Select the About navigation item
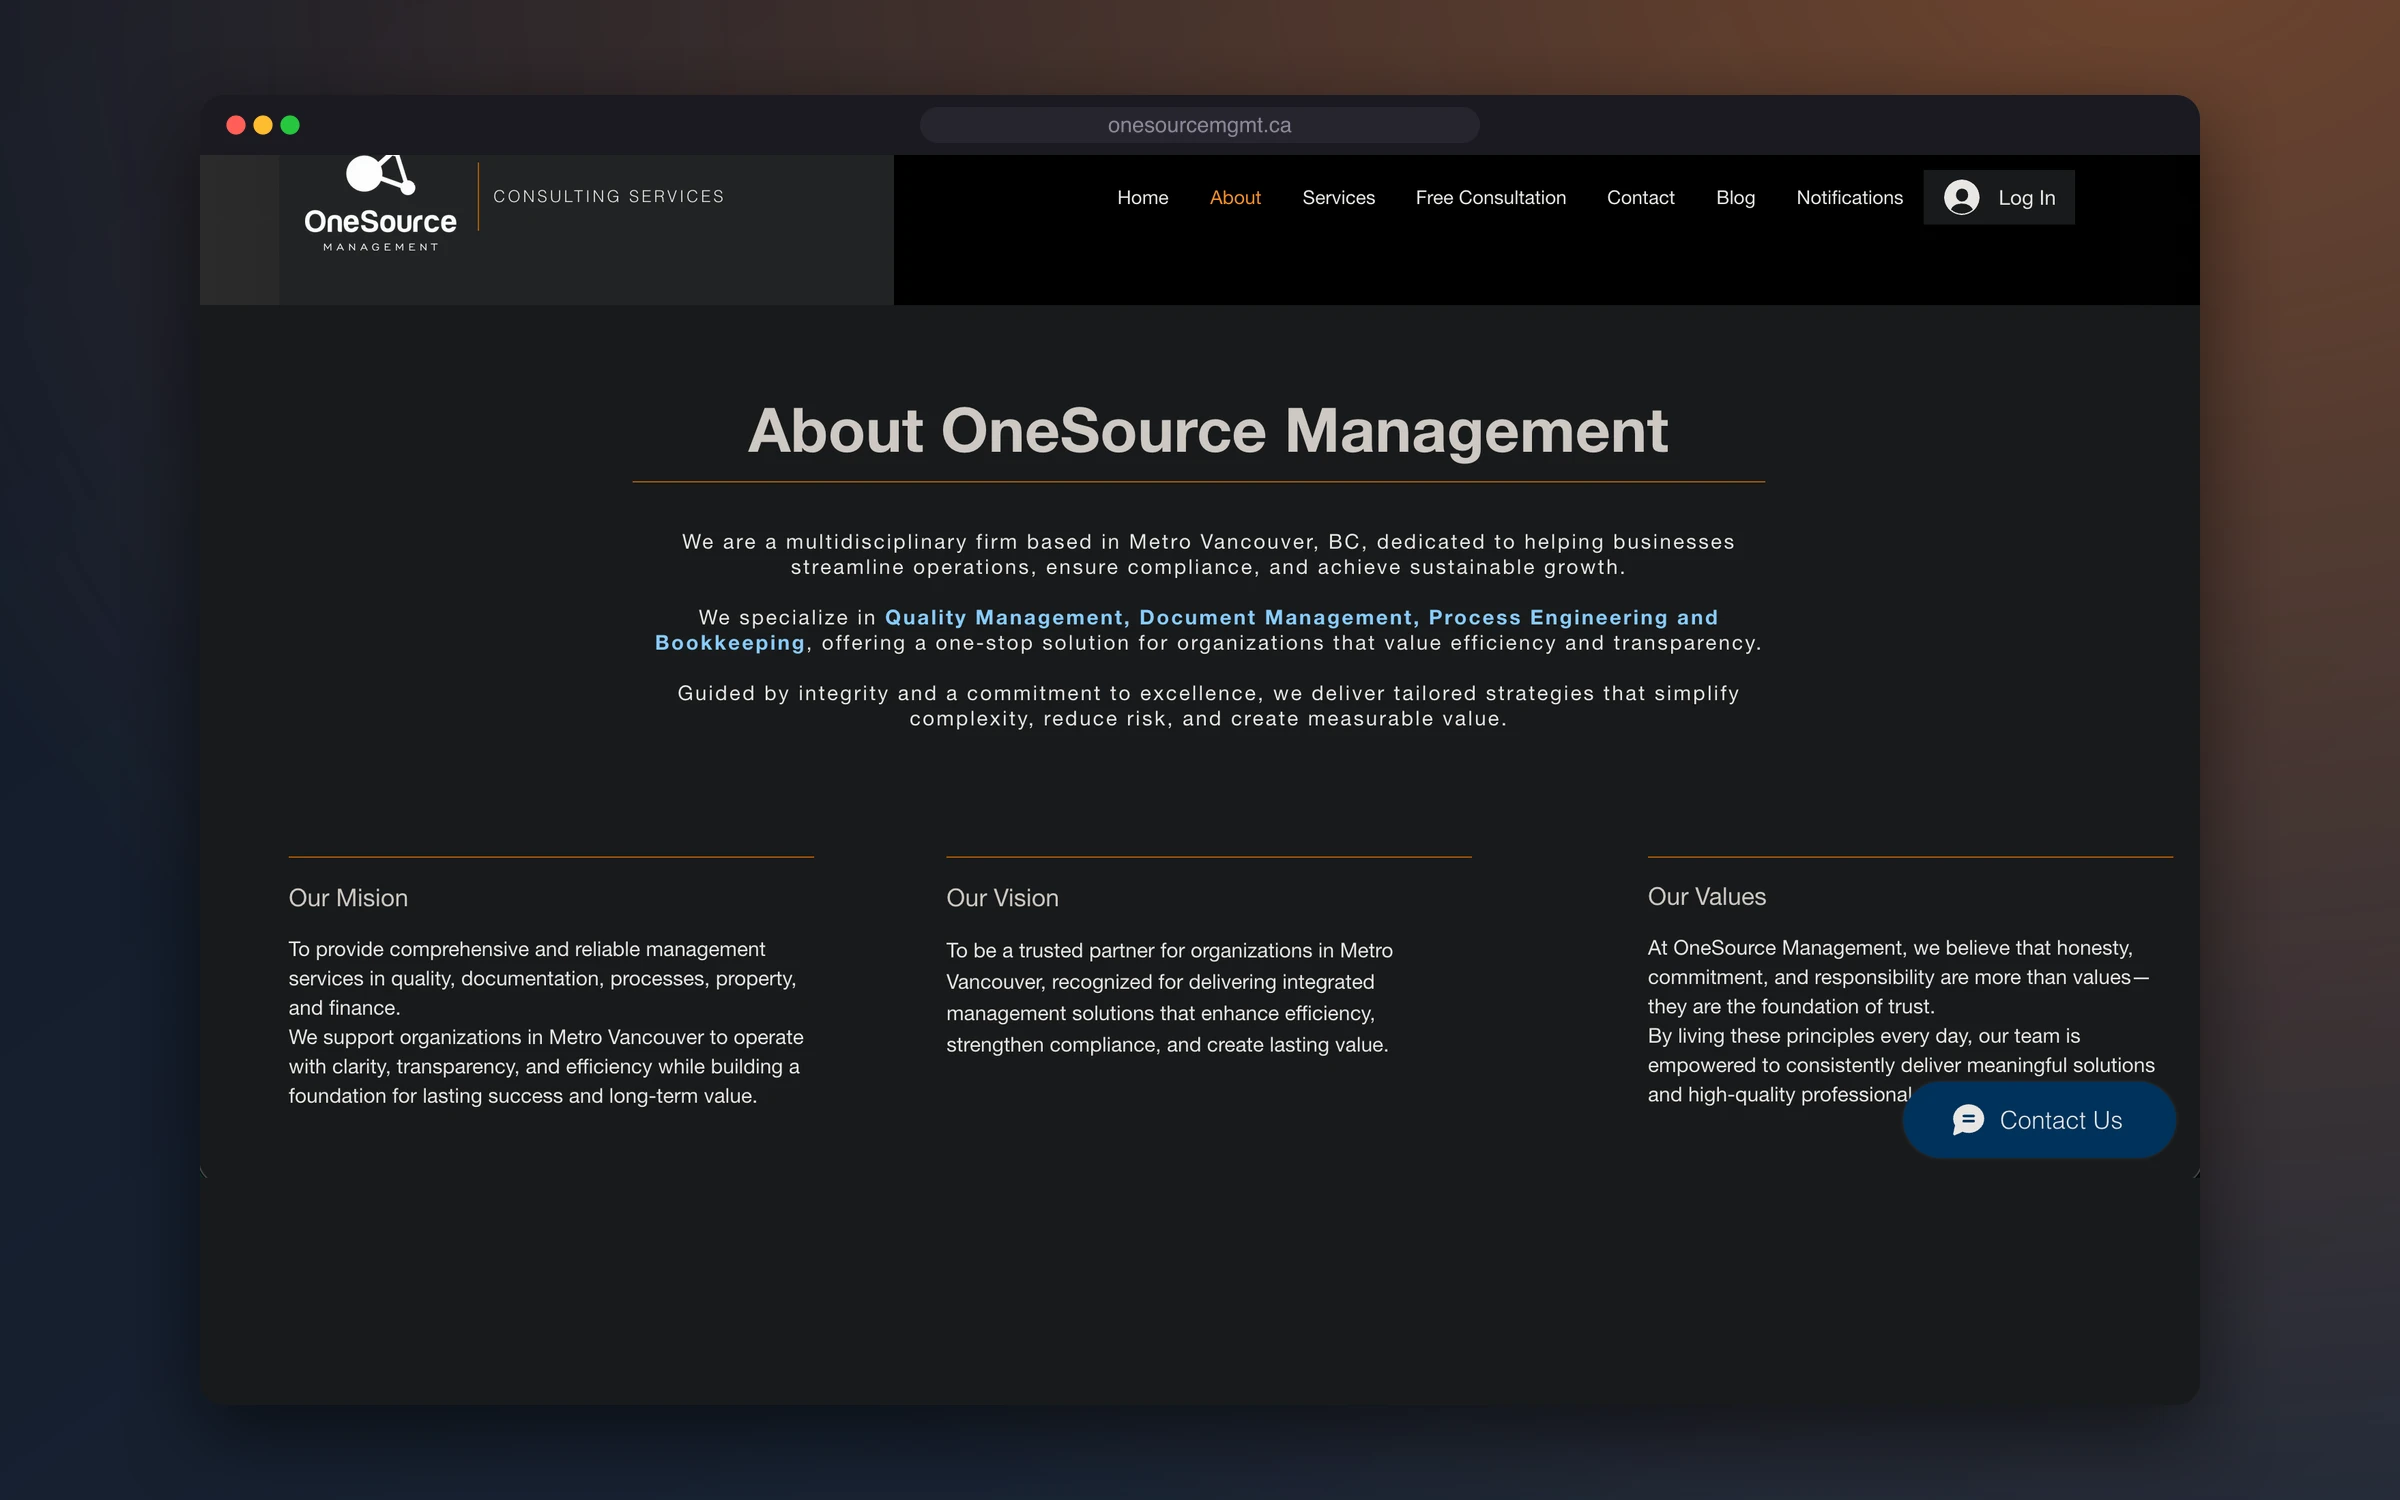This screenshot has height=1500, width=2400. pos(1235,198)
